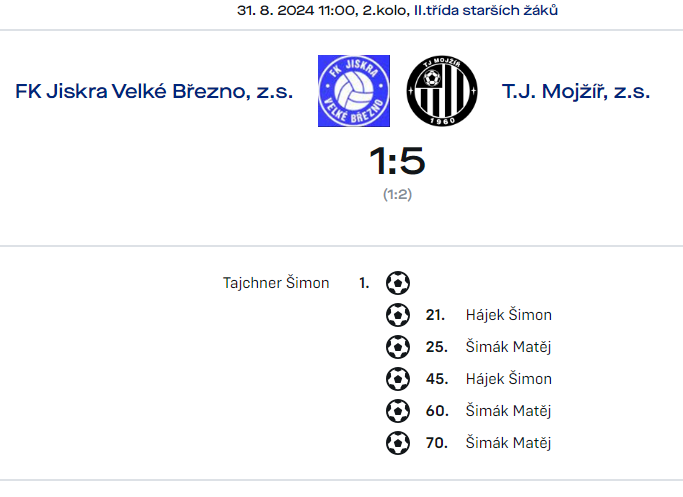Click the TJ Mojžíř 1960 club crest
The height and width of the screenshot is (497, 683).
[x=442, y=91]
